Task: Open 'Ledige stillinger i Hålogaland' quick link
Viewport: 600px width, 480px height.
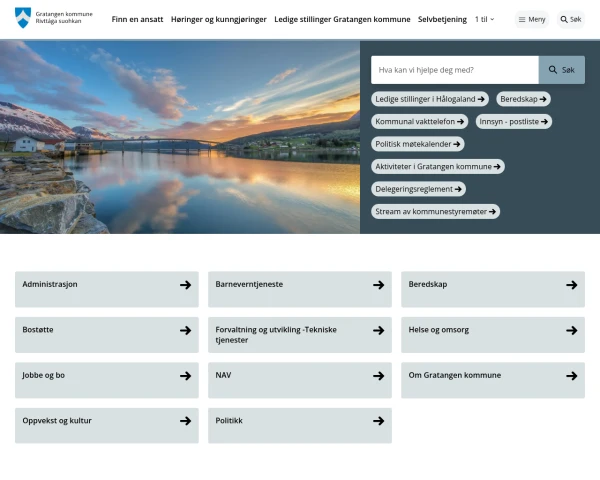Action: (430, 99)
